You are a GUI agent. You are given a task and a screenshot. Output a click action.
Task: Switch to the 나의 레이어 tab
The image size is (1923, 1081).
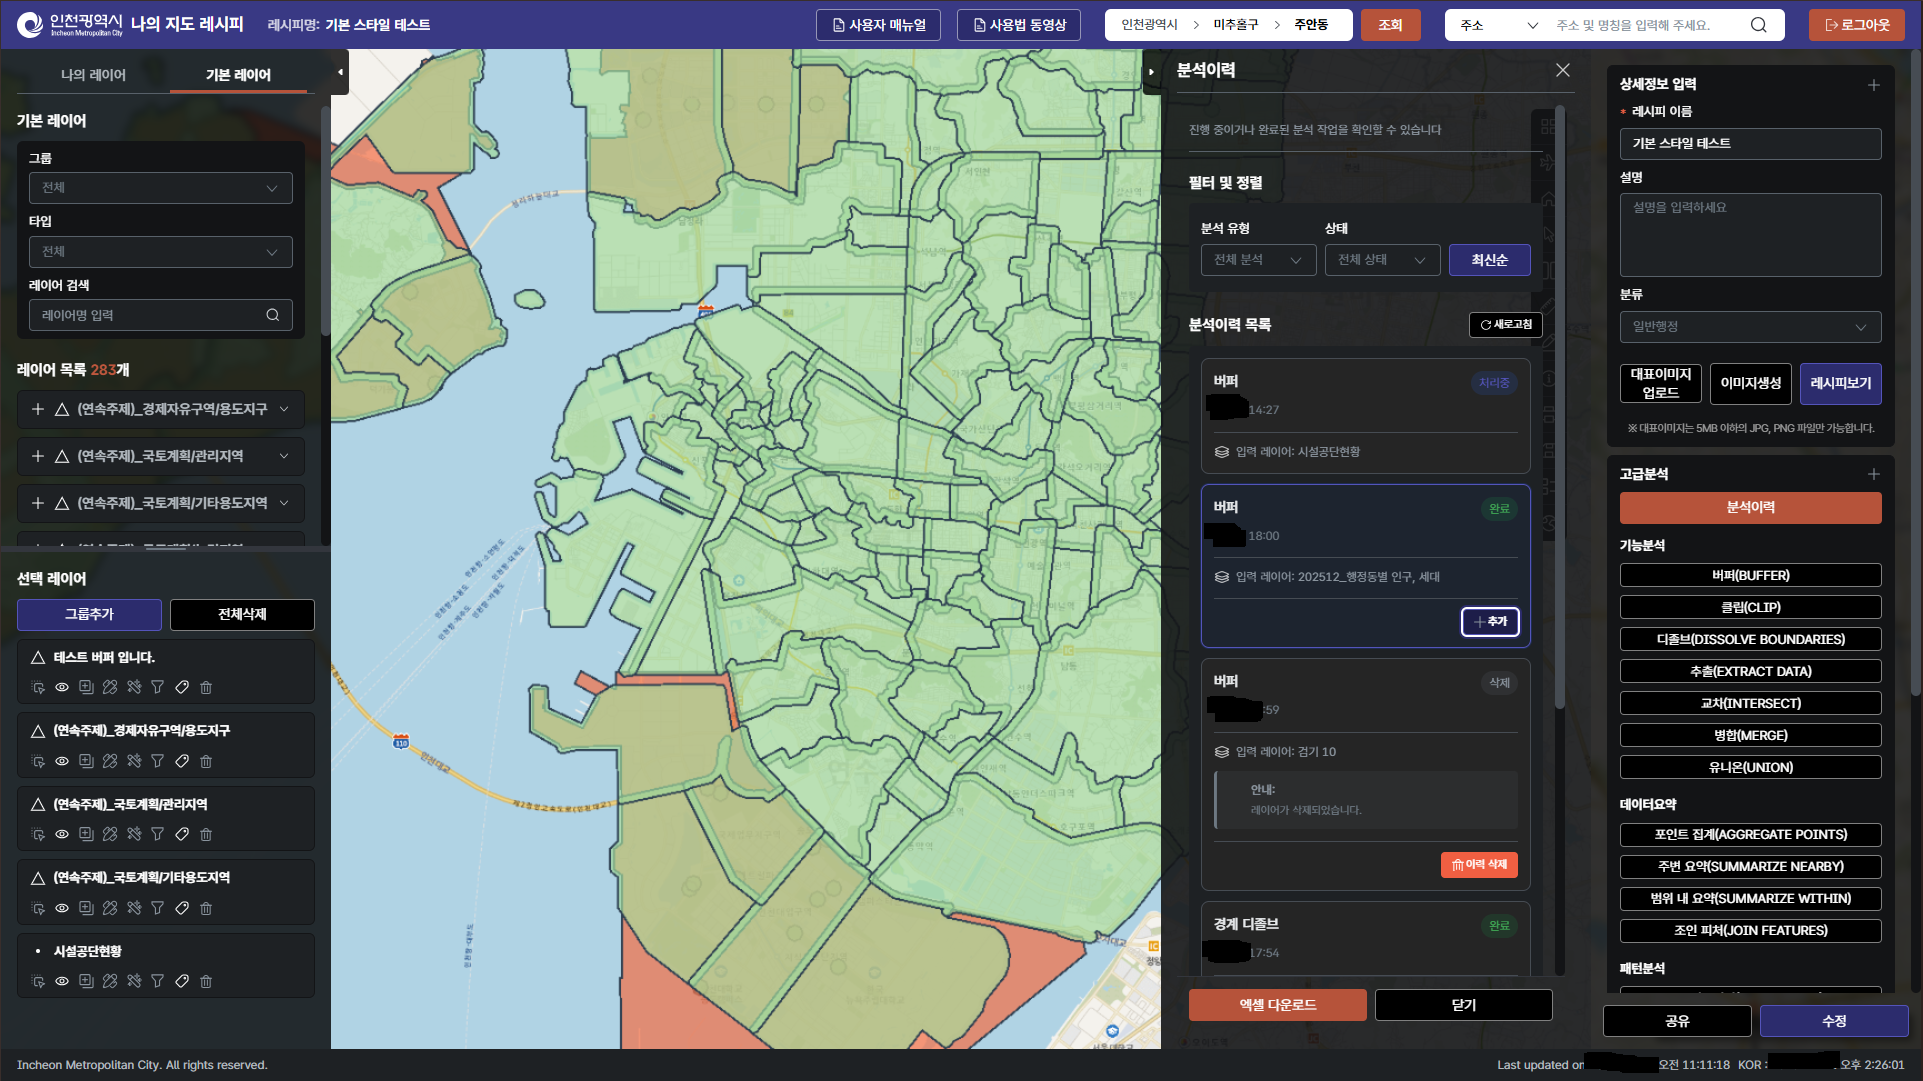click(93, 75)
